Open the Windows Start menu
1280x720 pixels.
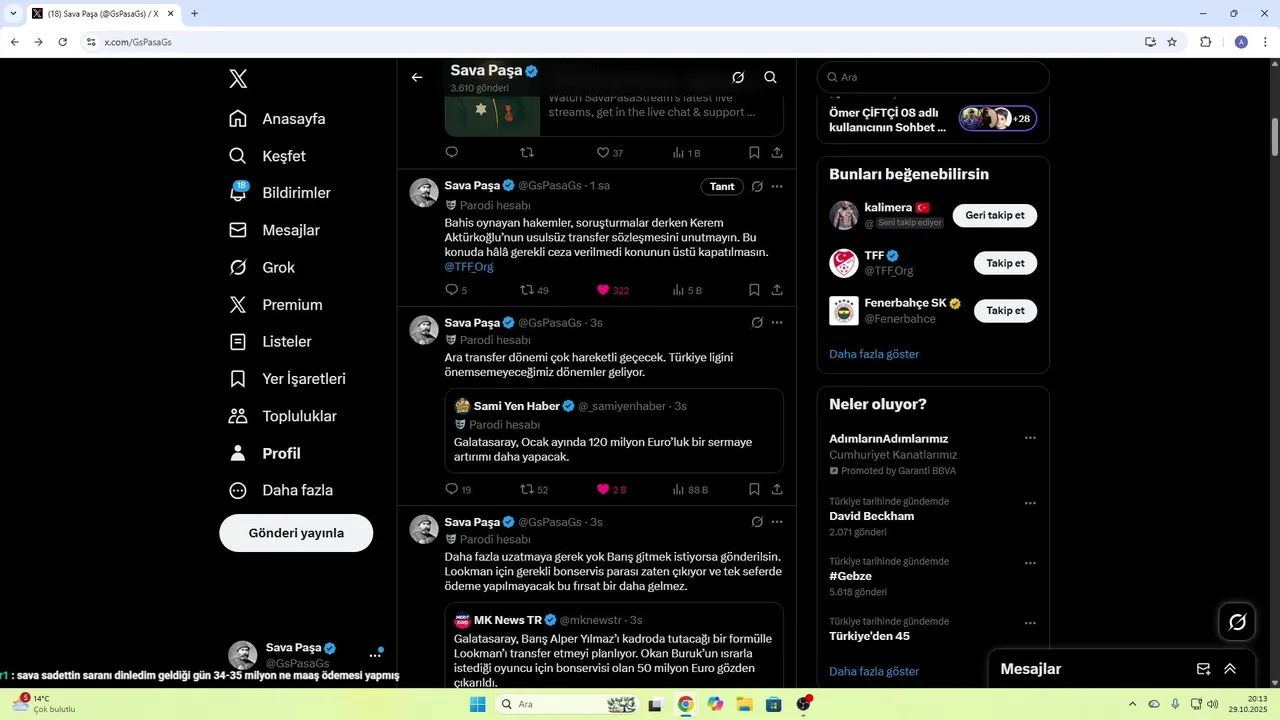[478, 704]
